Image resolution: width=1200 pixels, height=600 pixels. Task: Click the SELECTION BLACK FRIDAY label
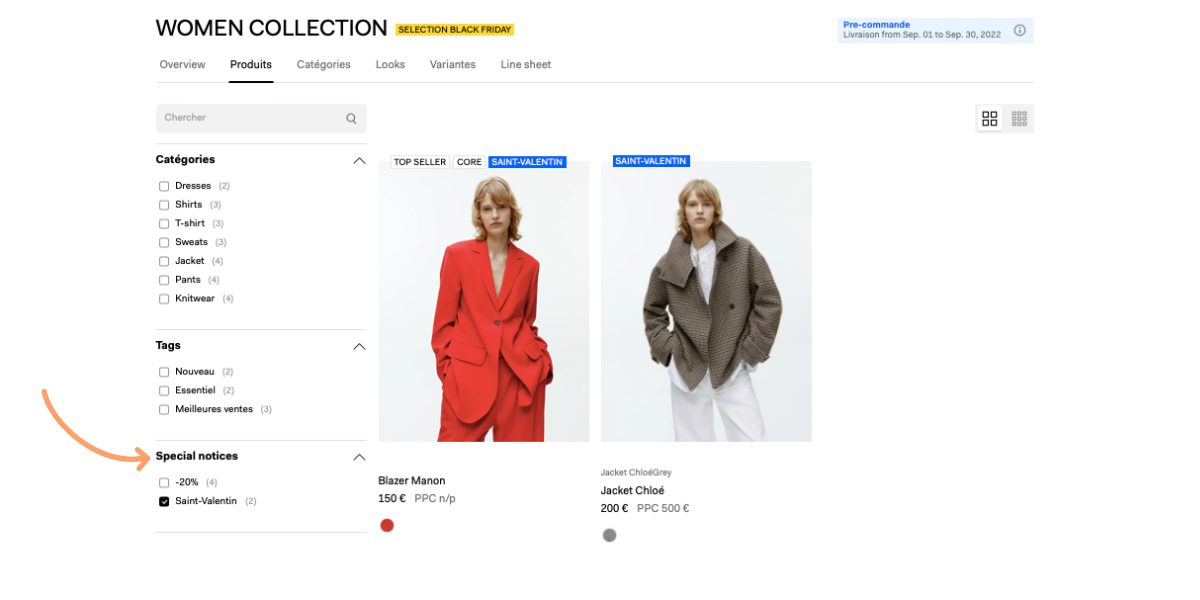(x=455, y=30)
